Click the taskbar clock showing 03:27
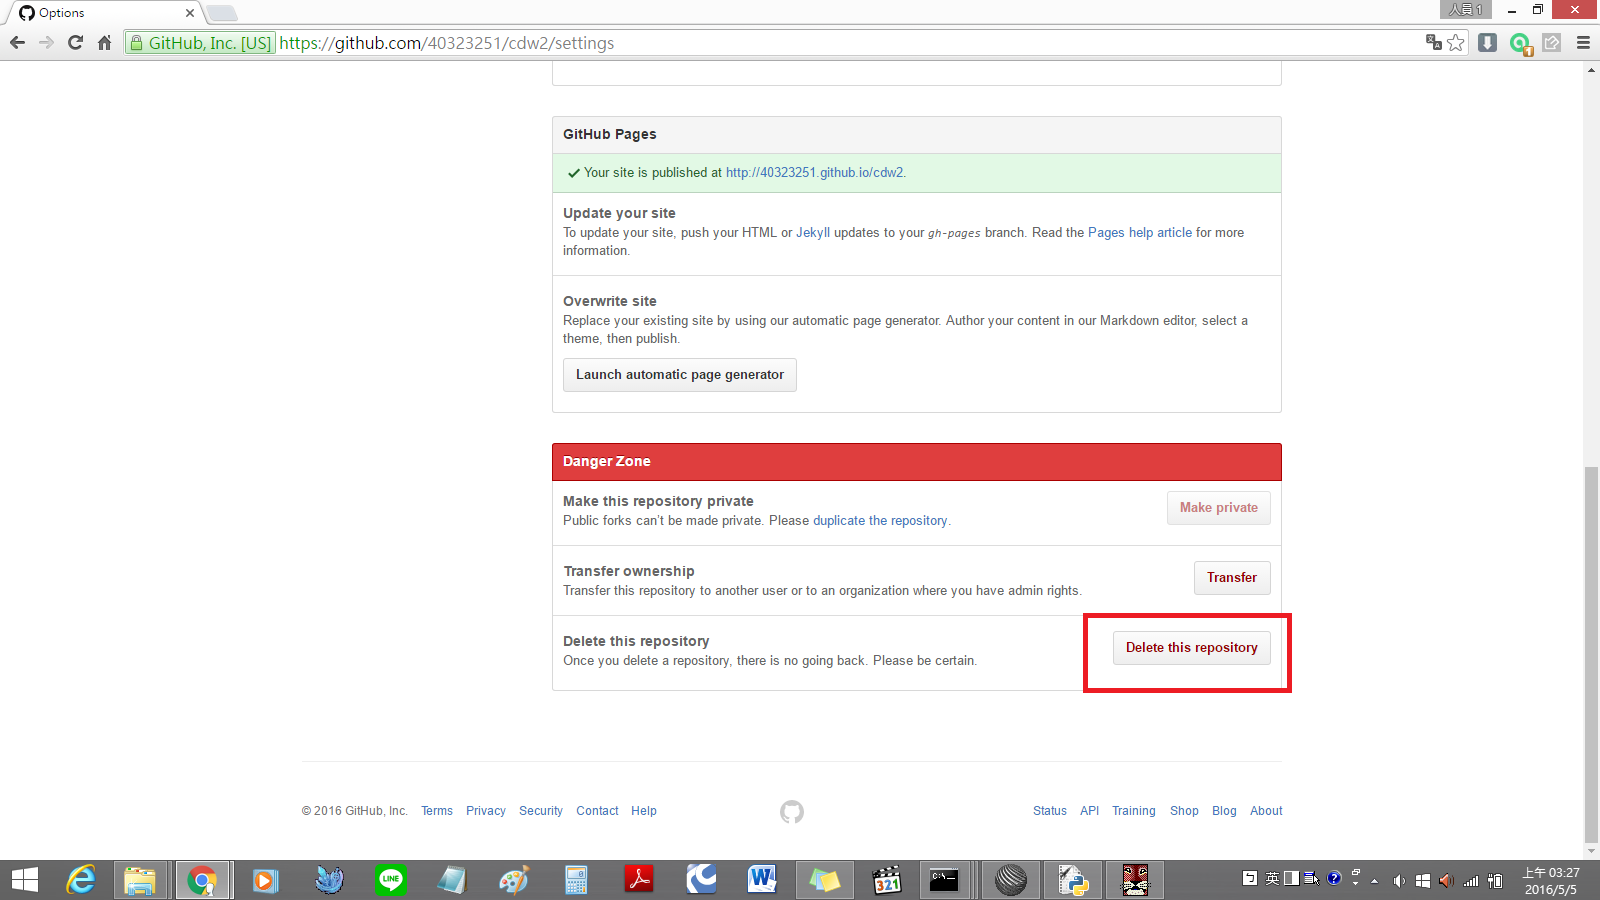The width and height of the screenshot is (1600, 900). 1551,880
